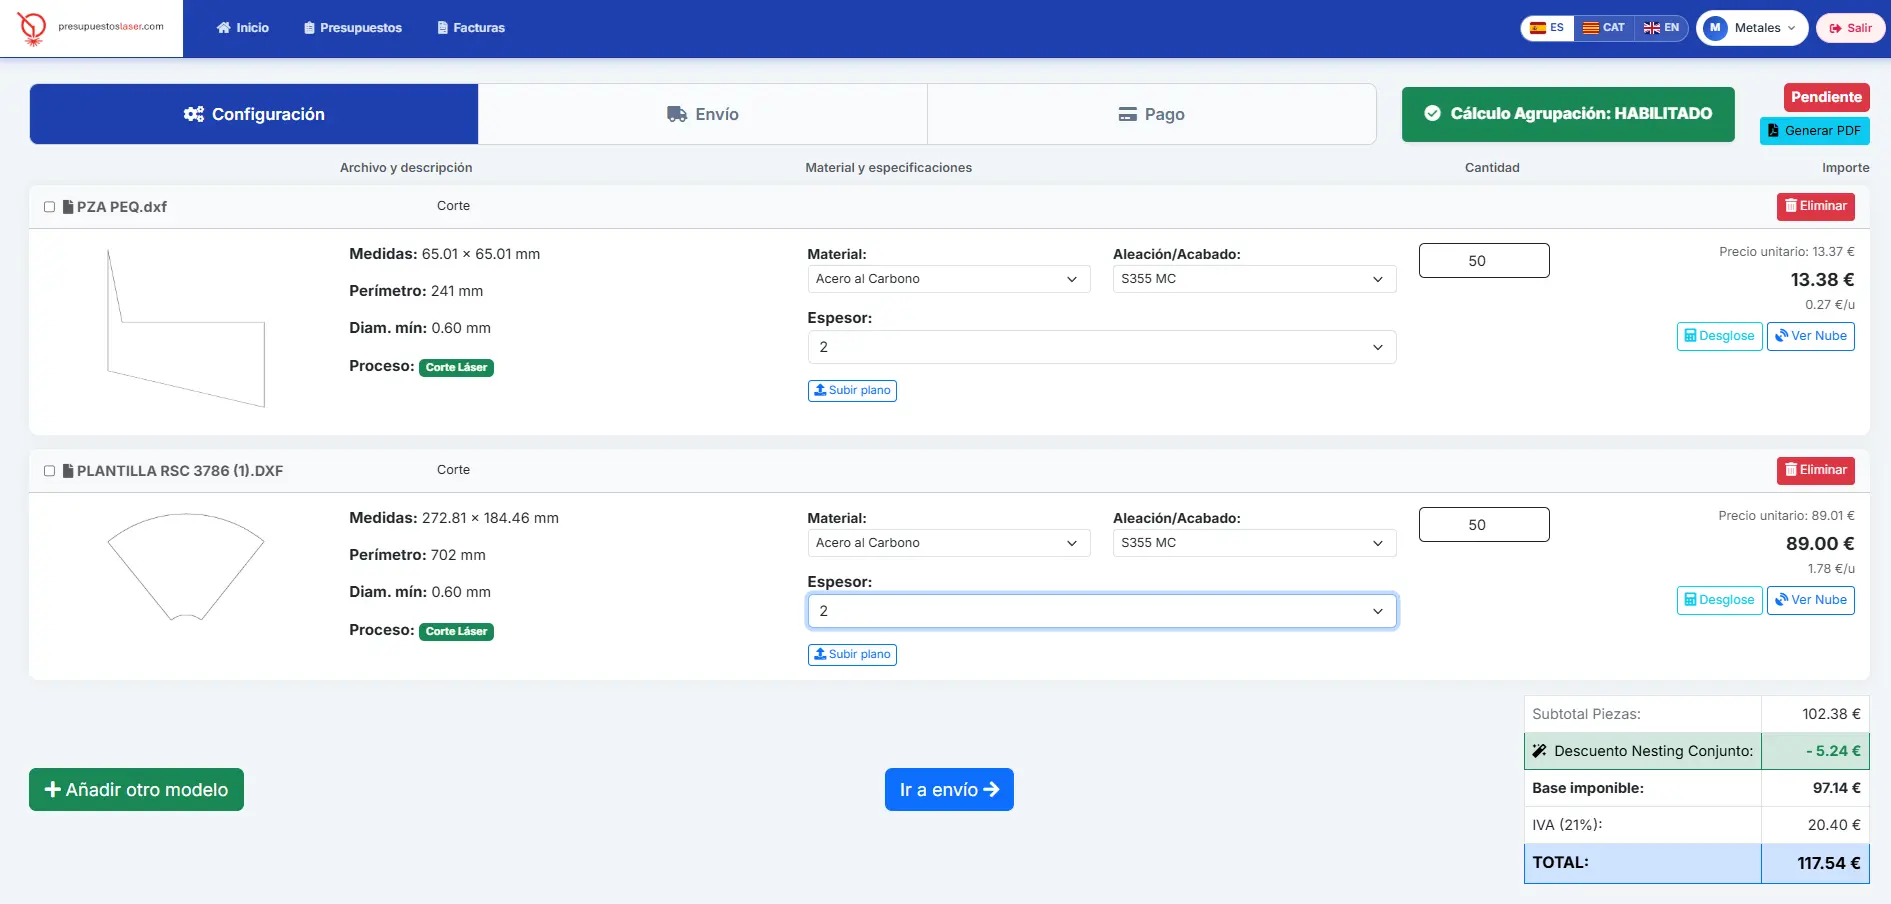
Task: Switch language to Spanish flag ES
Action: coord(1547,28)
